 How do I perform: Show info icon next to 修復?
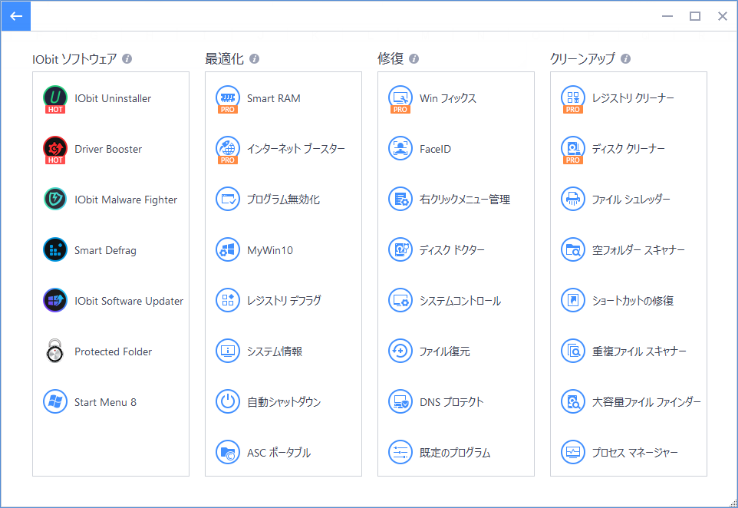click(x=414, y=59)
